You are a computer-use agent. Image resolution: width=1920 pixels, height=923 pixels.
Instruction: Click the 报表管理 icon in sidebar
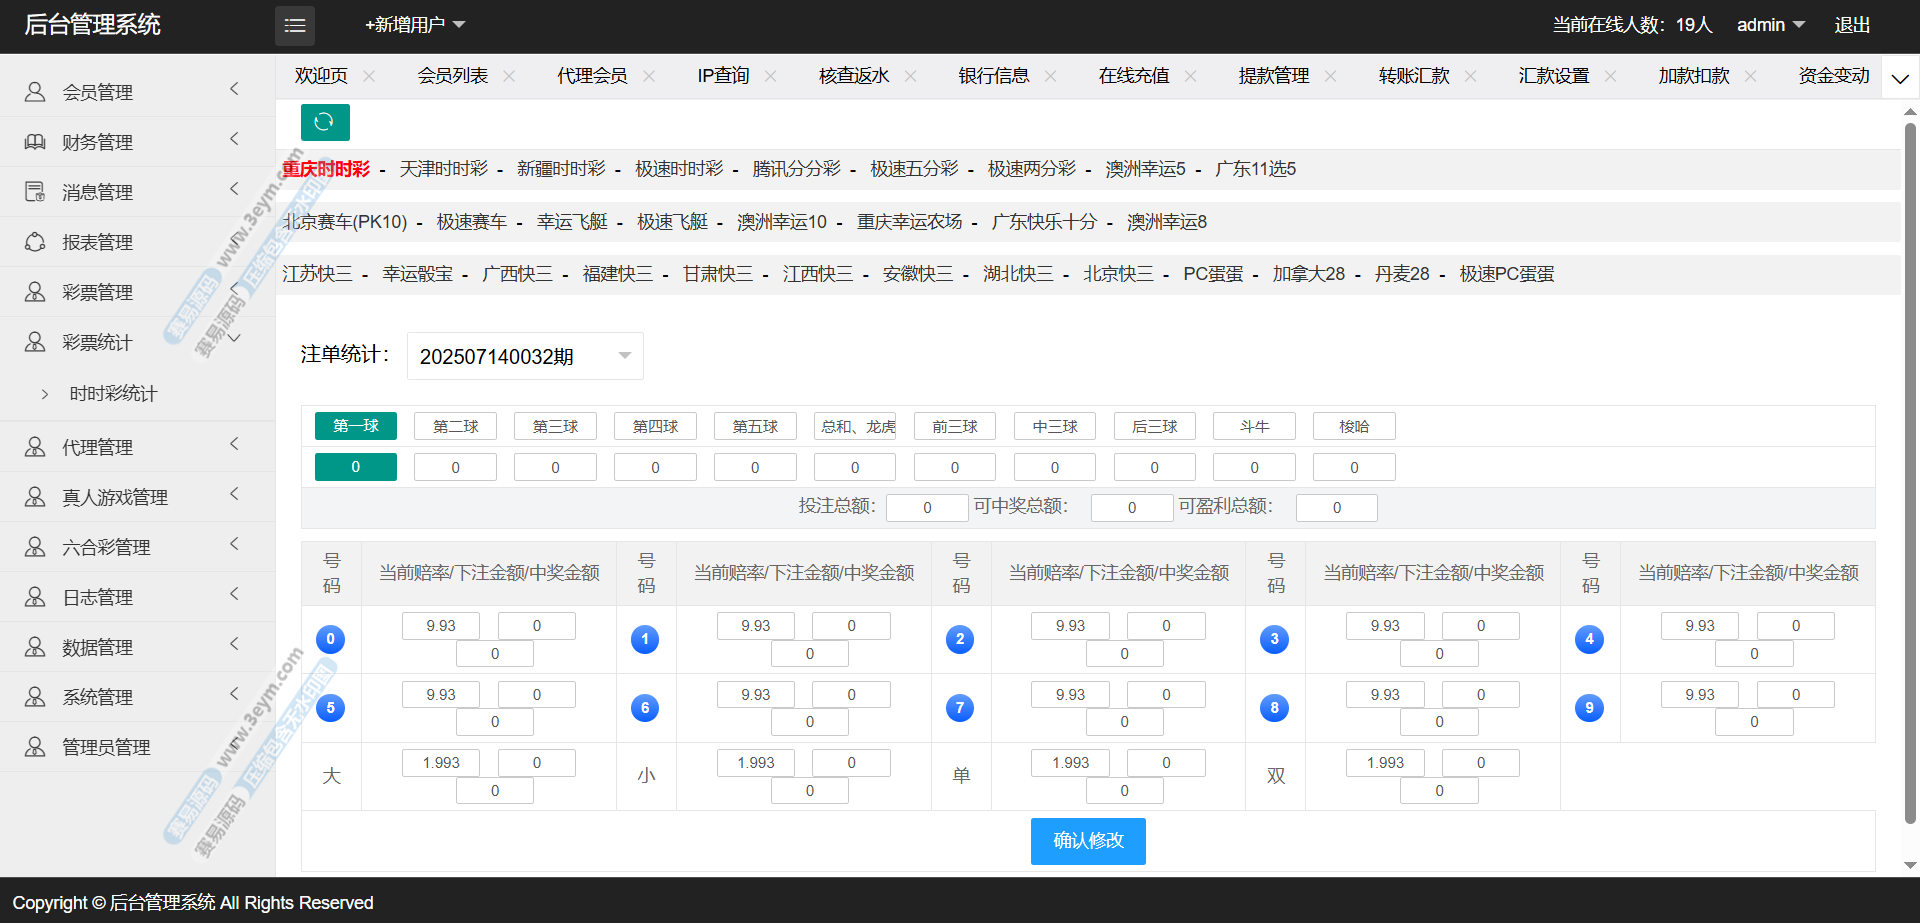tap(35, 242)
